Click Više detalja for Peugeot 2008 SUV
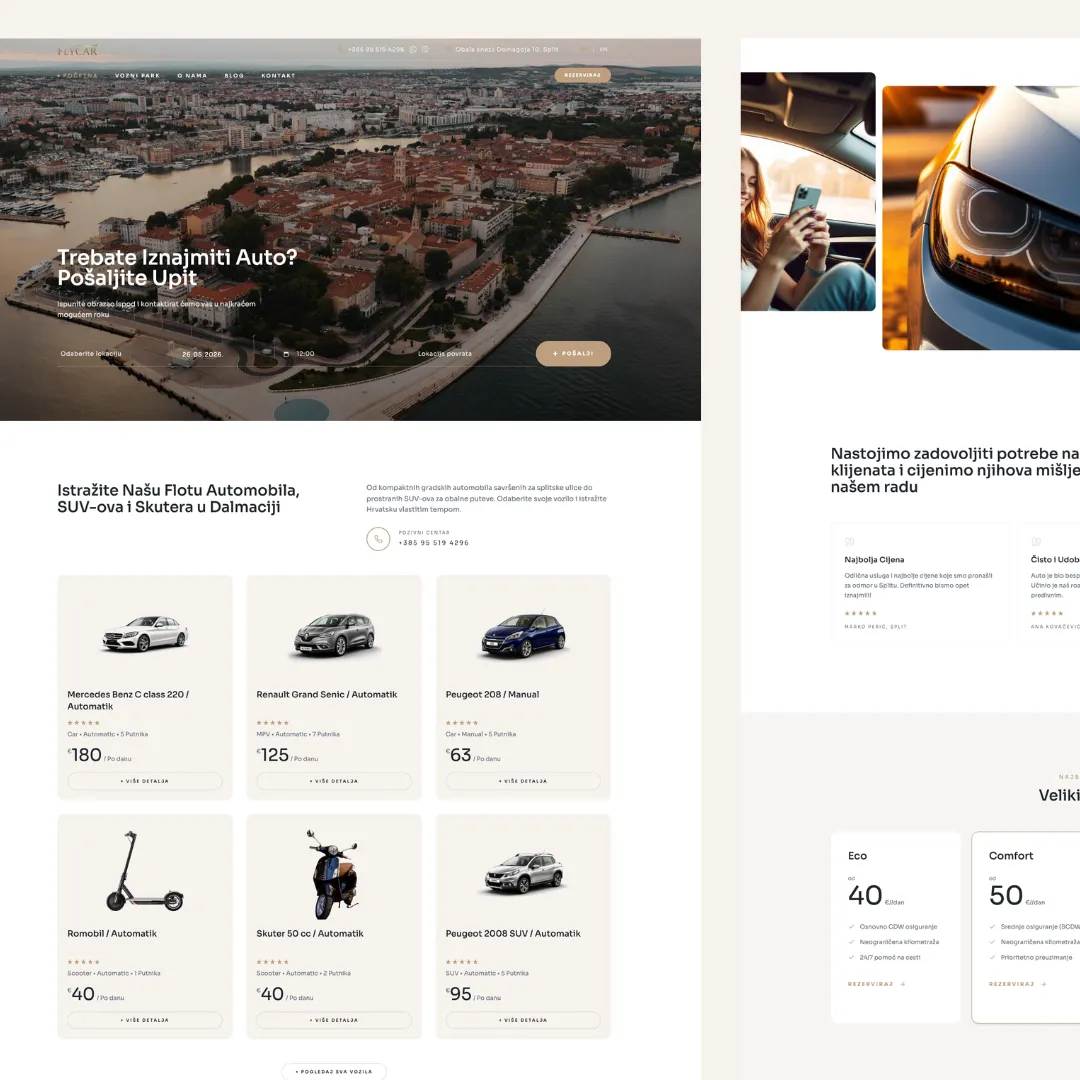This screenshot has width=1080, height=1080. click(x=523, y=1020)
